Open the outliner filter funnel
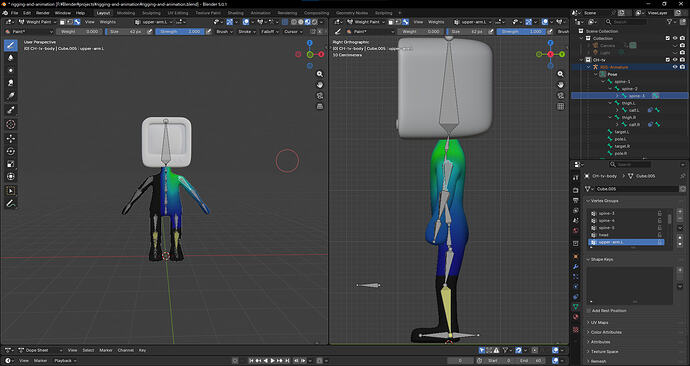Viewport: 690px width, 366px height. (670, 22)
